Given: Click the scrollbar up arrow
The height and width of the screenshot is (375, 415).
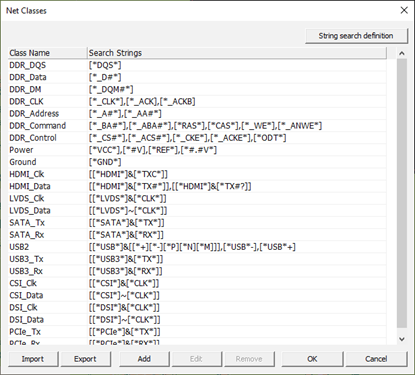Looking at the screenshot, I should pyautogui.click(x=402, y=53).
